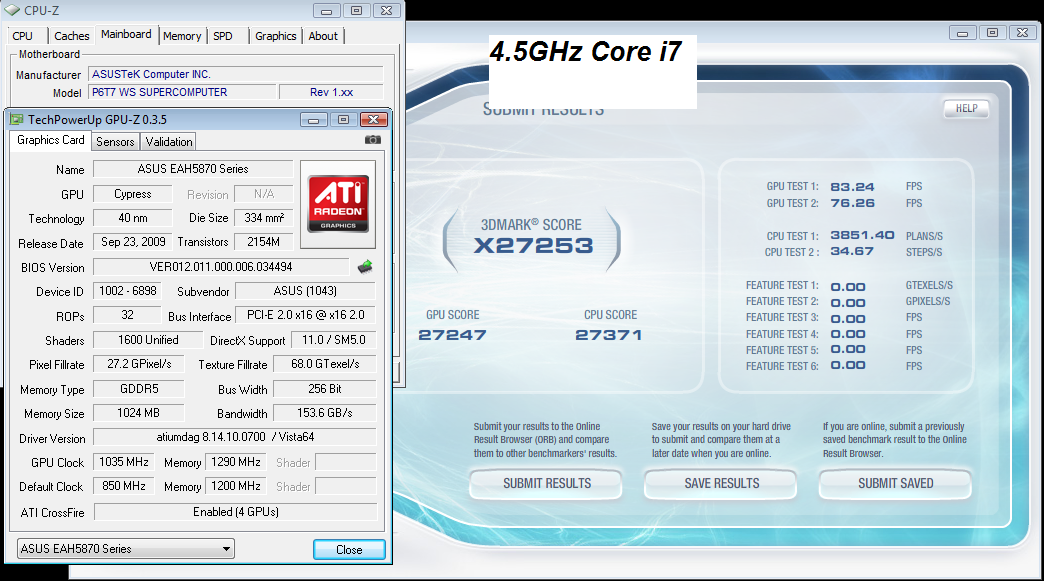Open the ASUS EAH5870 Series card dropdown
This screenshot has height=581, width=1044.
126,549
